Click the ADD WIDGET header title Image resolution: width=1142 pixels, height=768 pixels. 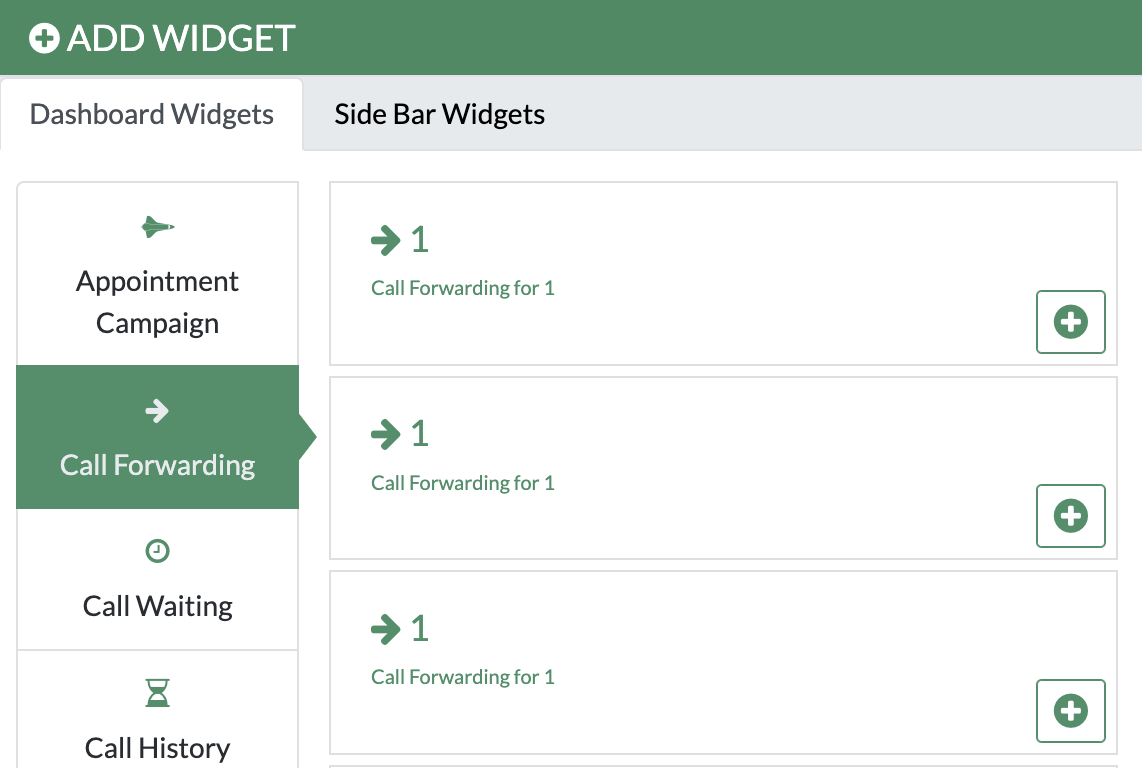[181, 38]
